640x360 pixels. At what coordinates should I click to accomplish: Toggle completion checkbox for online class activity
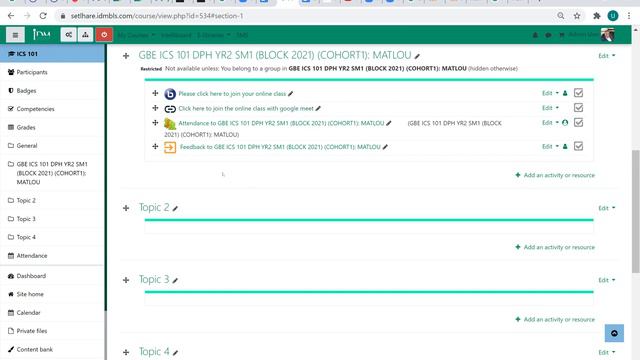pyautogui.click(x=578, y=93)
